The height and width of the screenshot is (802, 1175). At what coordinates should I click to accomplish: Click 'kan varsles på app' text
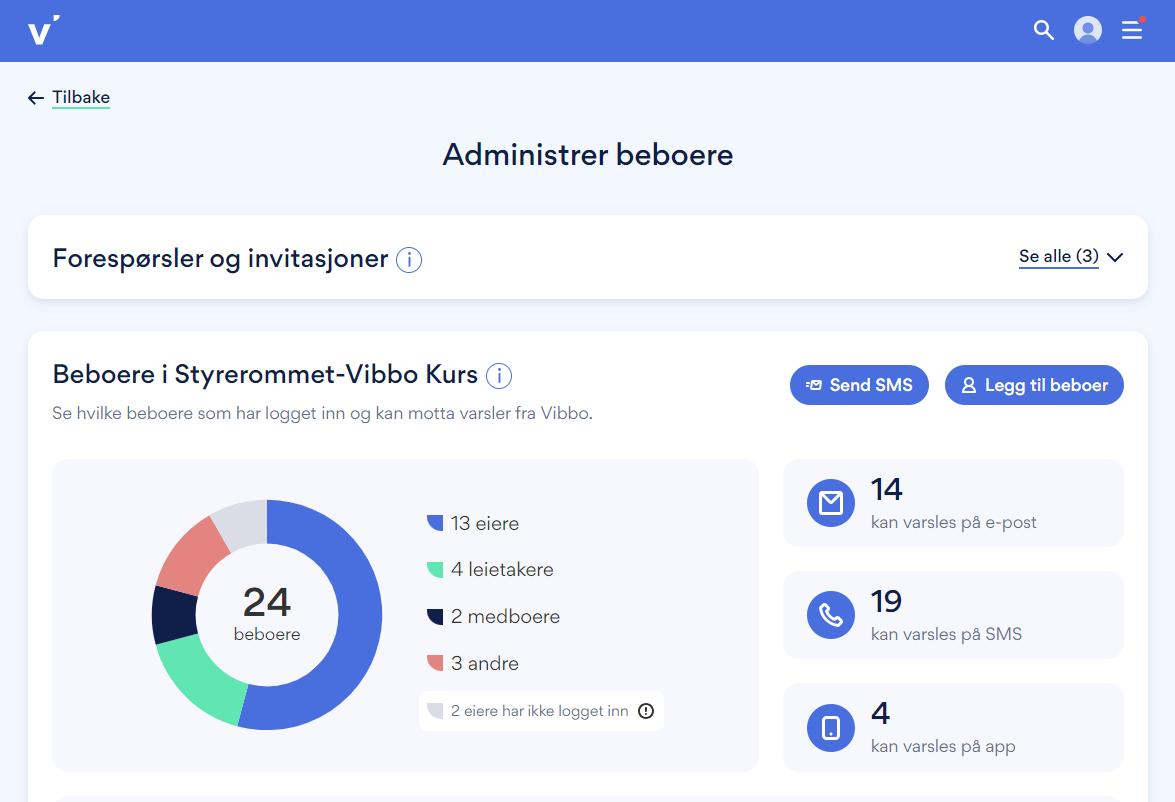[x=943, y=747]
